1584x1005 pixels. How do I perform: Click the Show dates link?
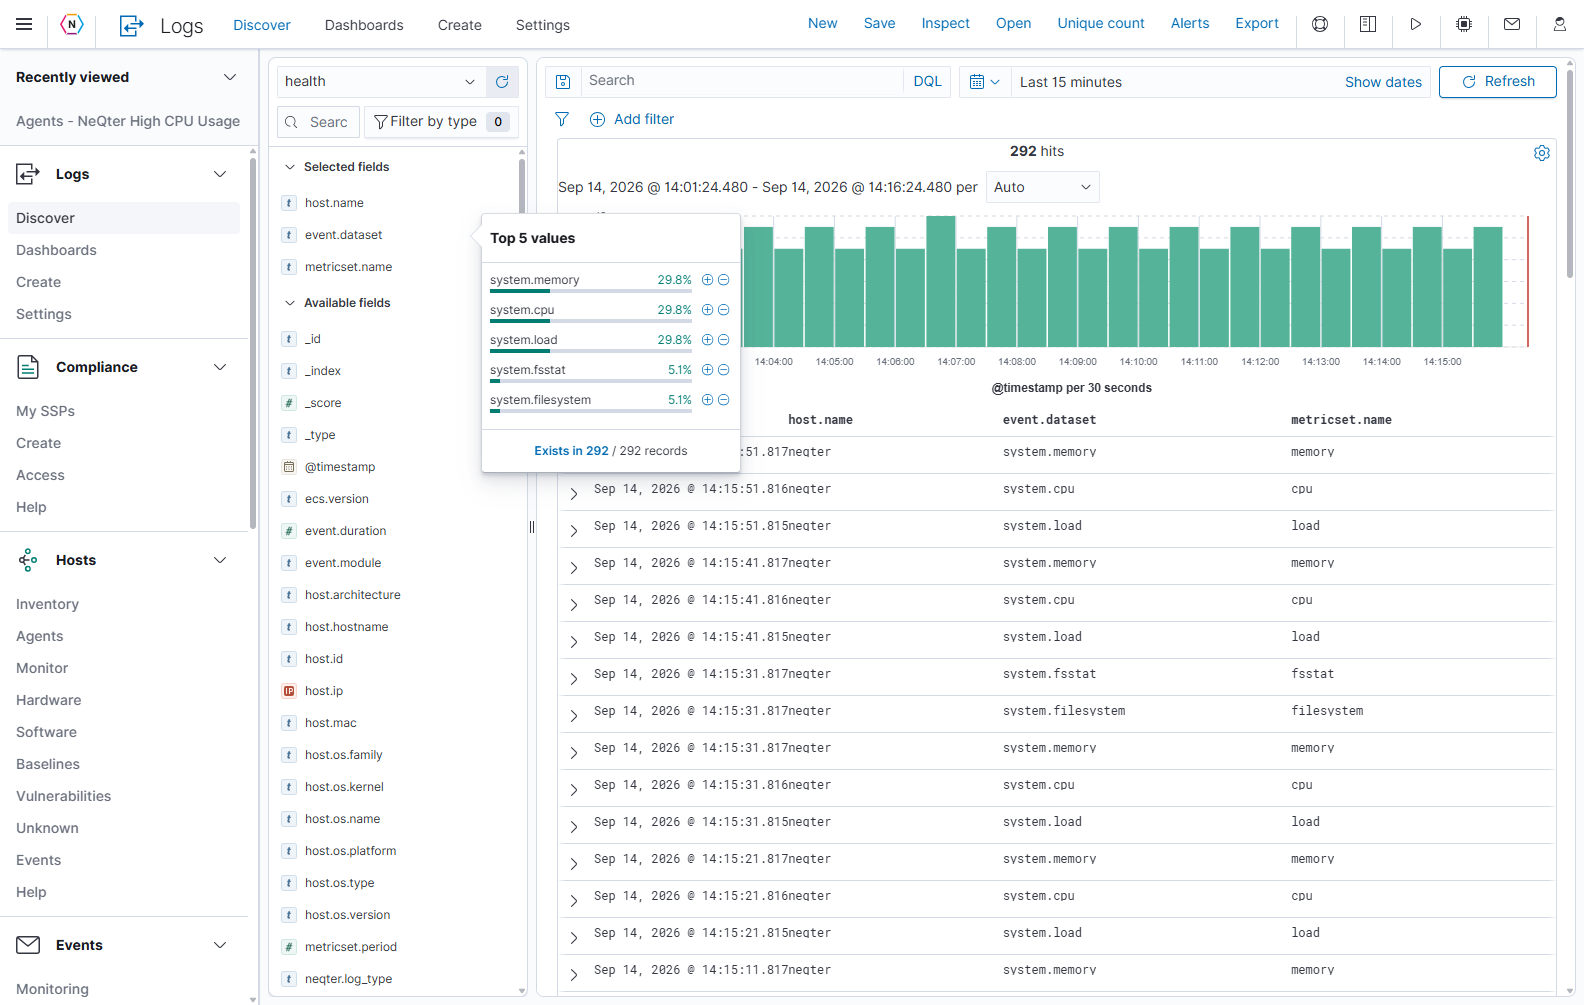click(1383, 82)
